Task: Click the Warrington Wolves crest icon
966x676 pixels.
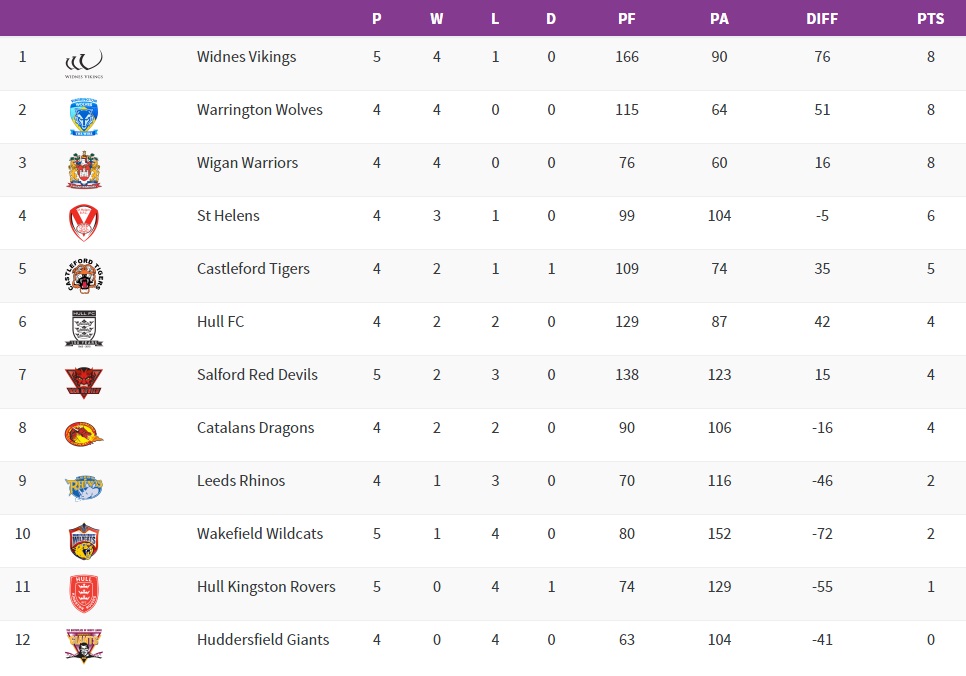Action: coord(84,116)
